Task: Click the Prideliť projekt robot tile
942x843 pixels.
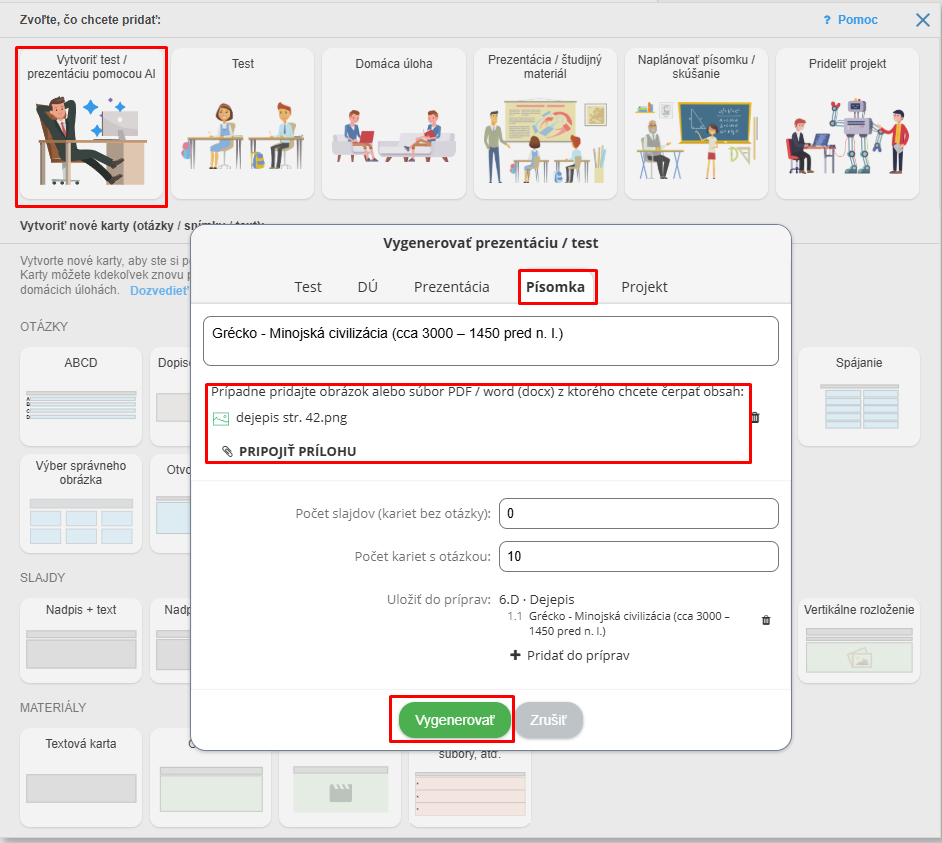Action: tap(847, 124)
